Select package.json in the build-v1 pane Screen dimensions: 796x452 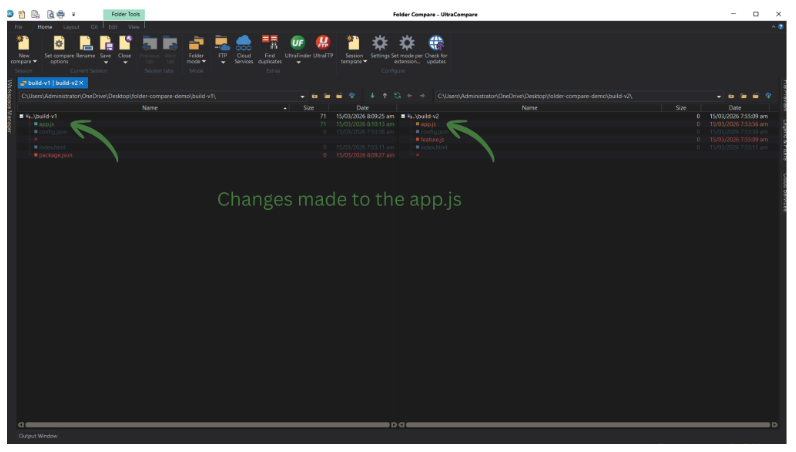(x=55, y=155)
